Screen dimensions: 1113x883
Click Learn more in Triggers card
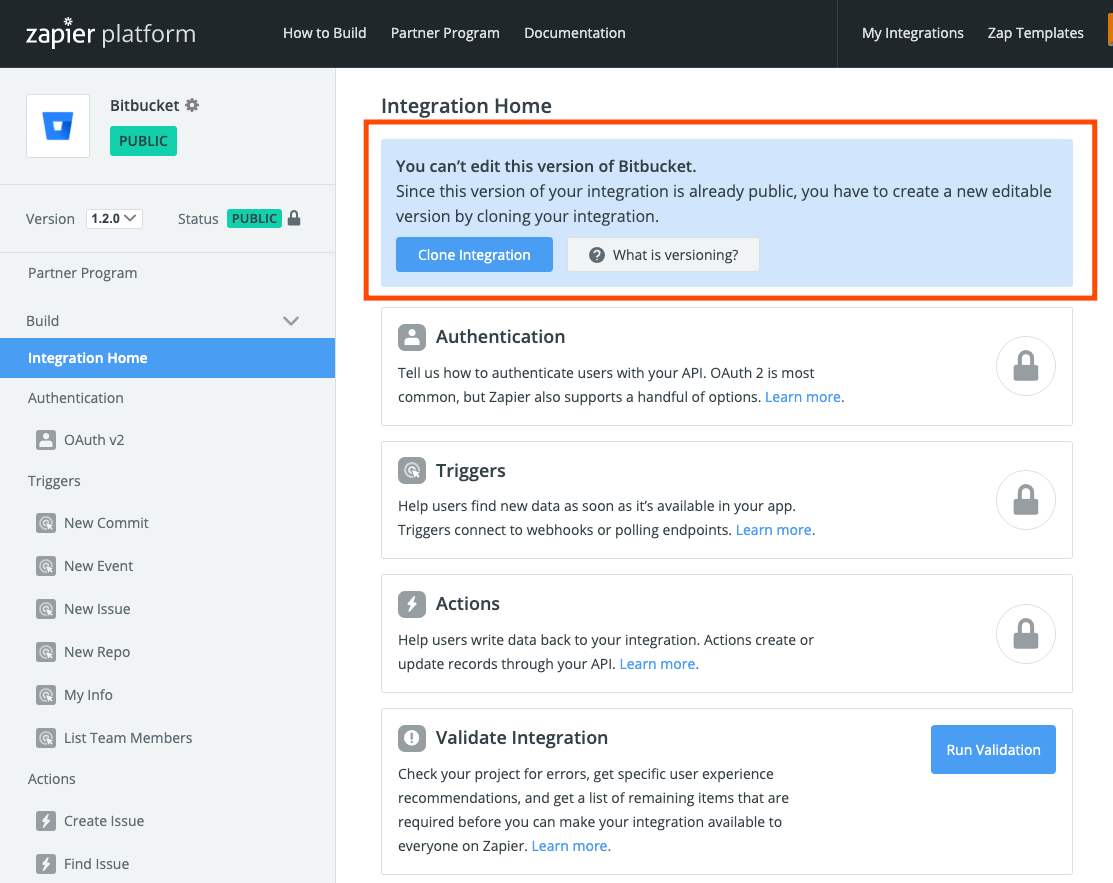tap(774, 530)
